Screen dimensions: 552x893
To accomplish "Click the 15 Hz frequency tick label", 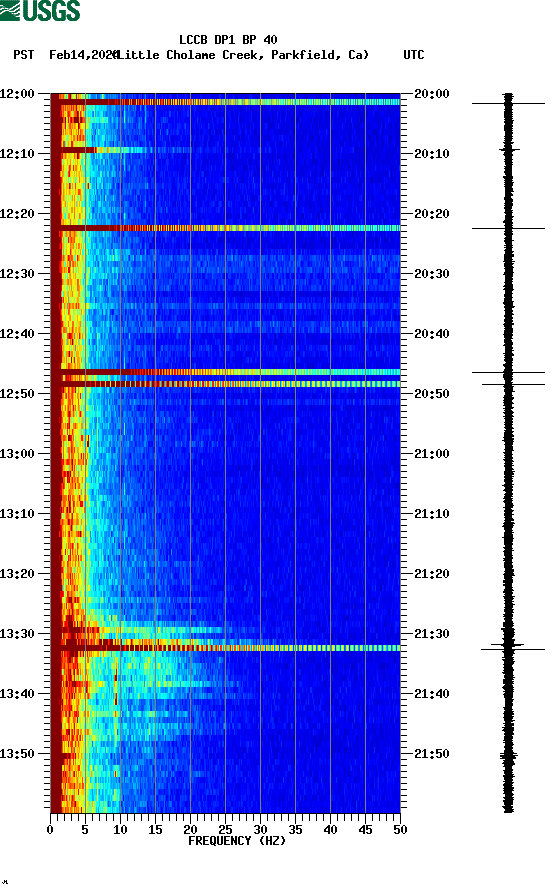I will tap(155, 830).
